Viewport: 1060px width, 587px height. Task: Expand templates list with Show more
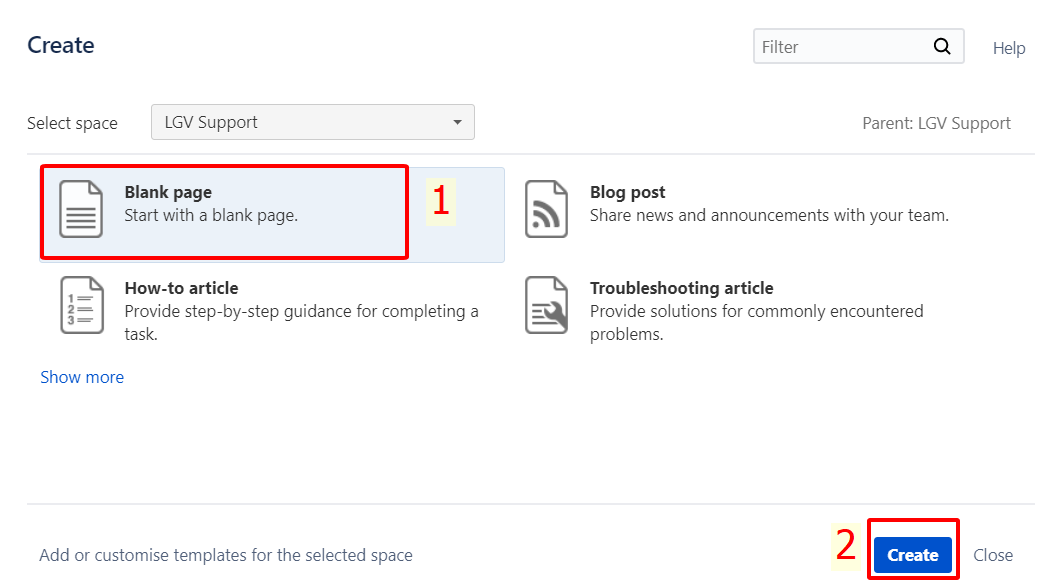point(82,377)
